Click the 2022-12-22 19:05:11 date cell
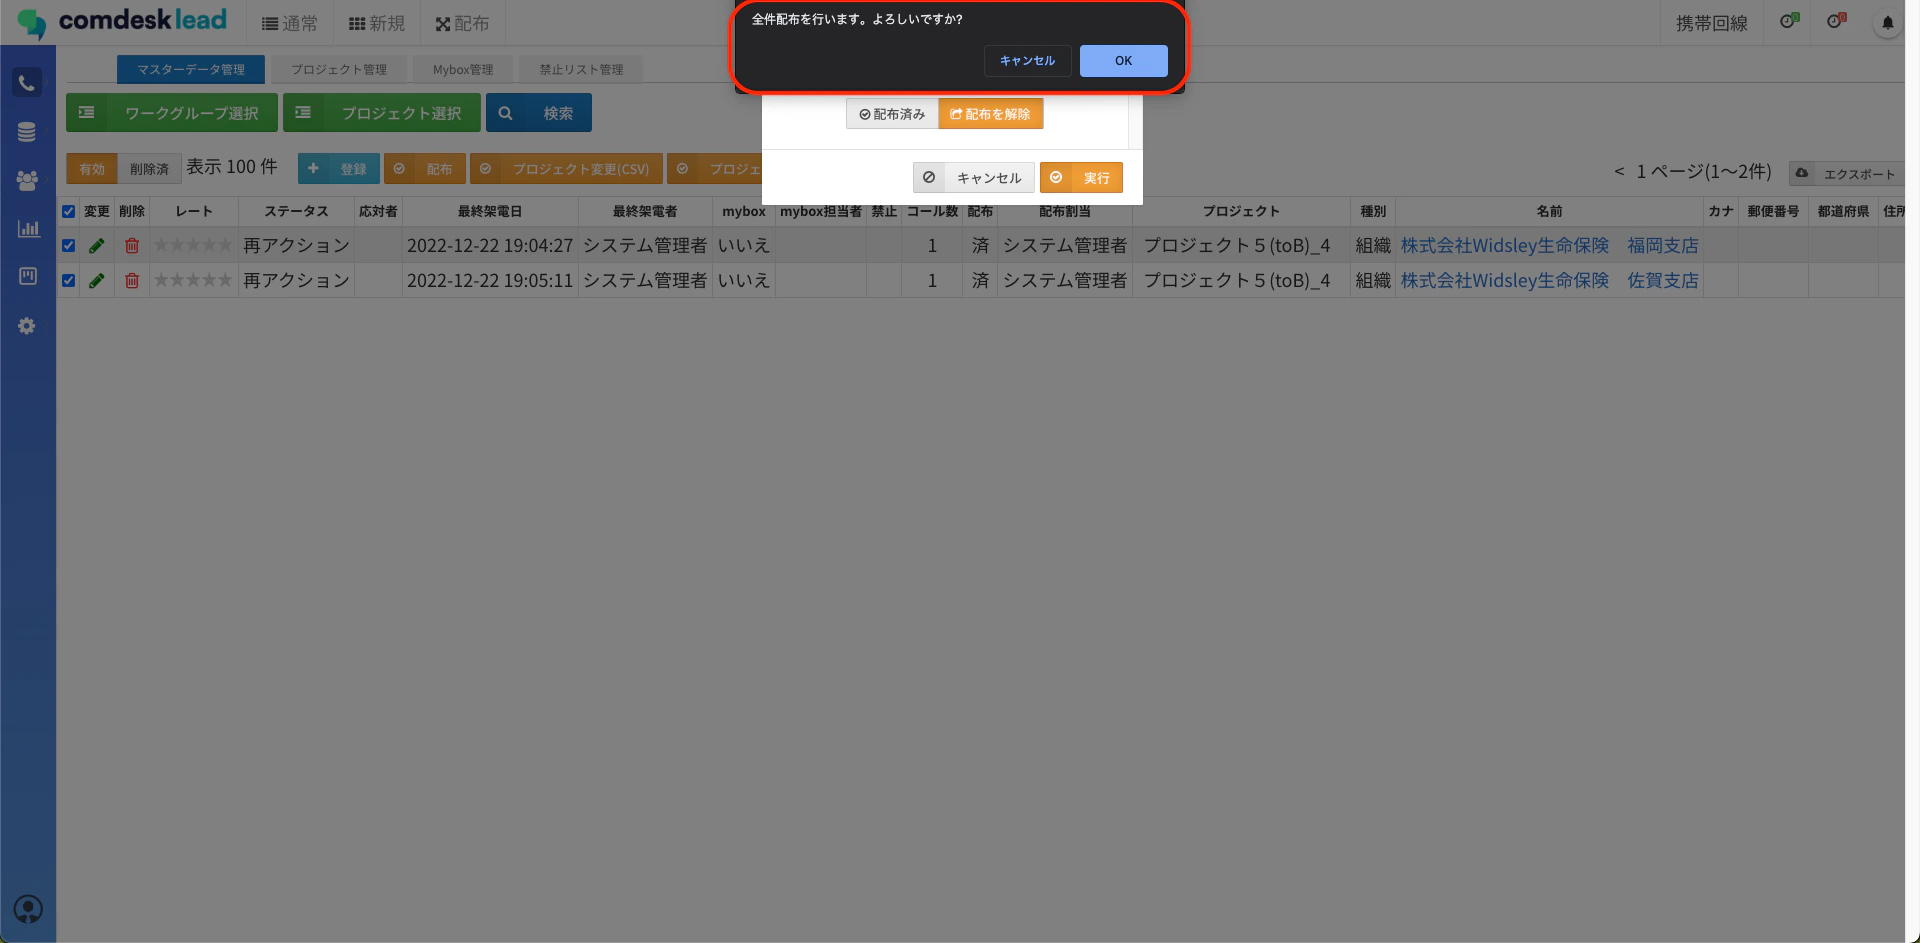 click(x=490, y=280)
